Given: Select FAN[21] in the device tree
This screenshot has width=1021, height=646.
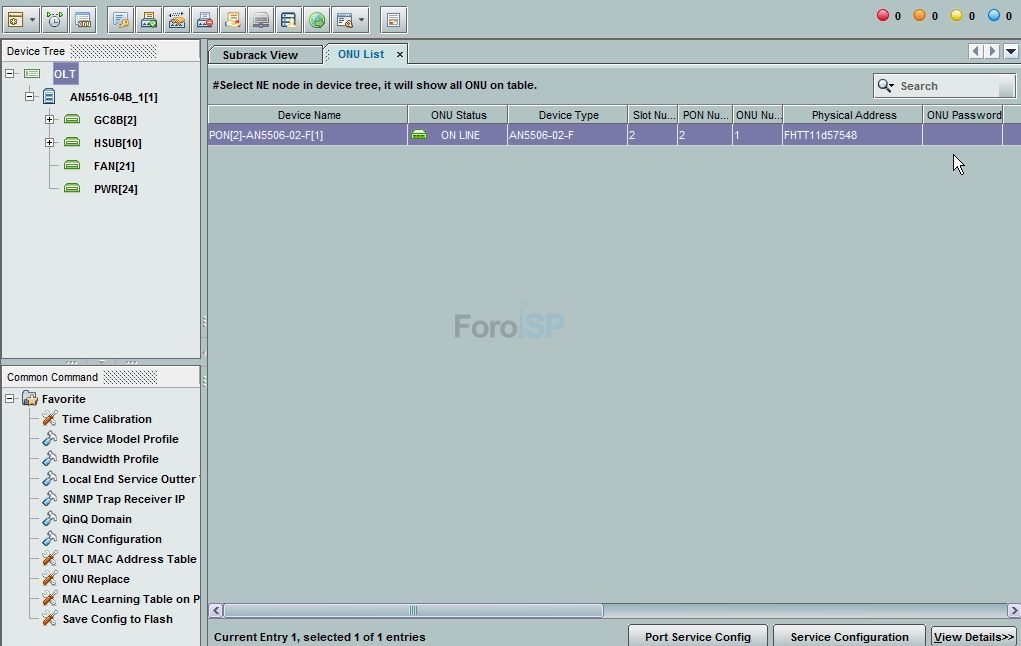Looking at the screenshot, I should 114,166.
